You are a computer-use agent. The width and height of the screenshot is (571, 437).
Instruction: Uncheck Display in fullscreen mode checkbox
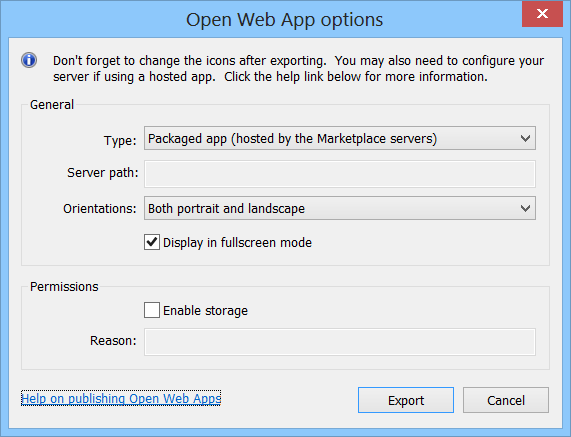152,242
